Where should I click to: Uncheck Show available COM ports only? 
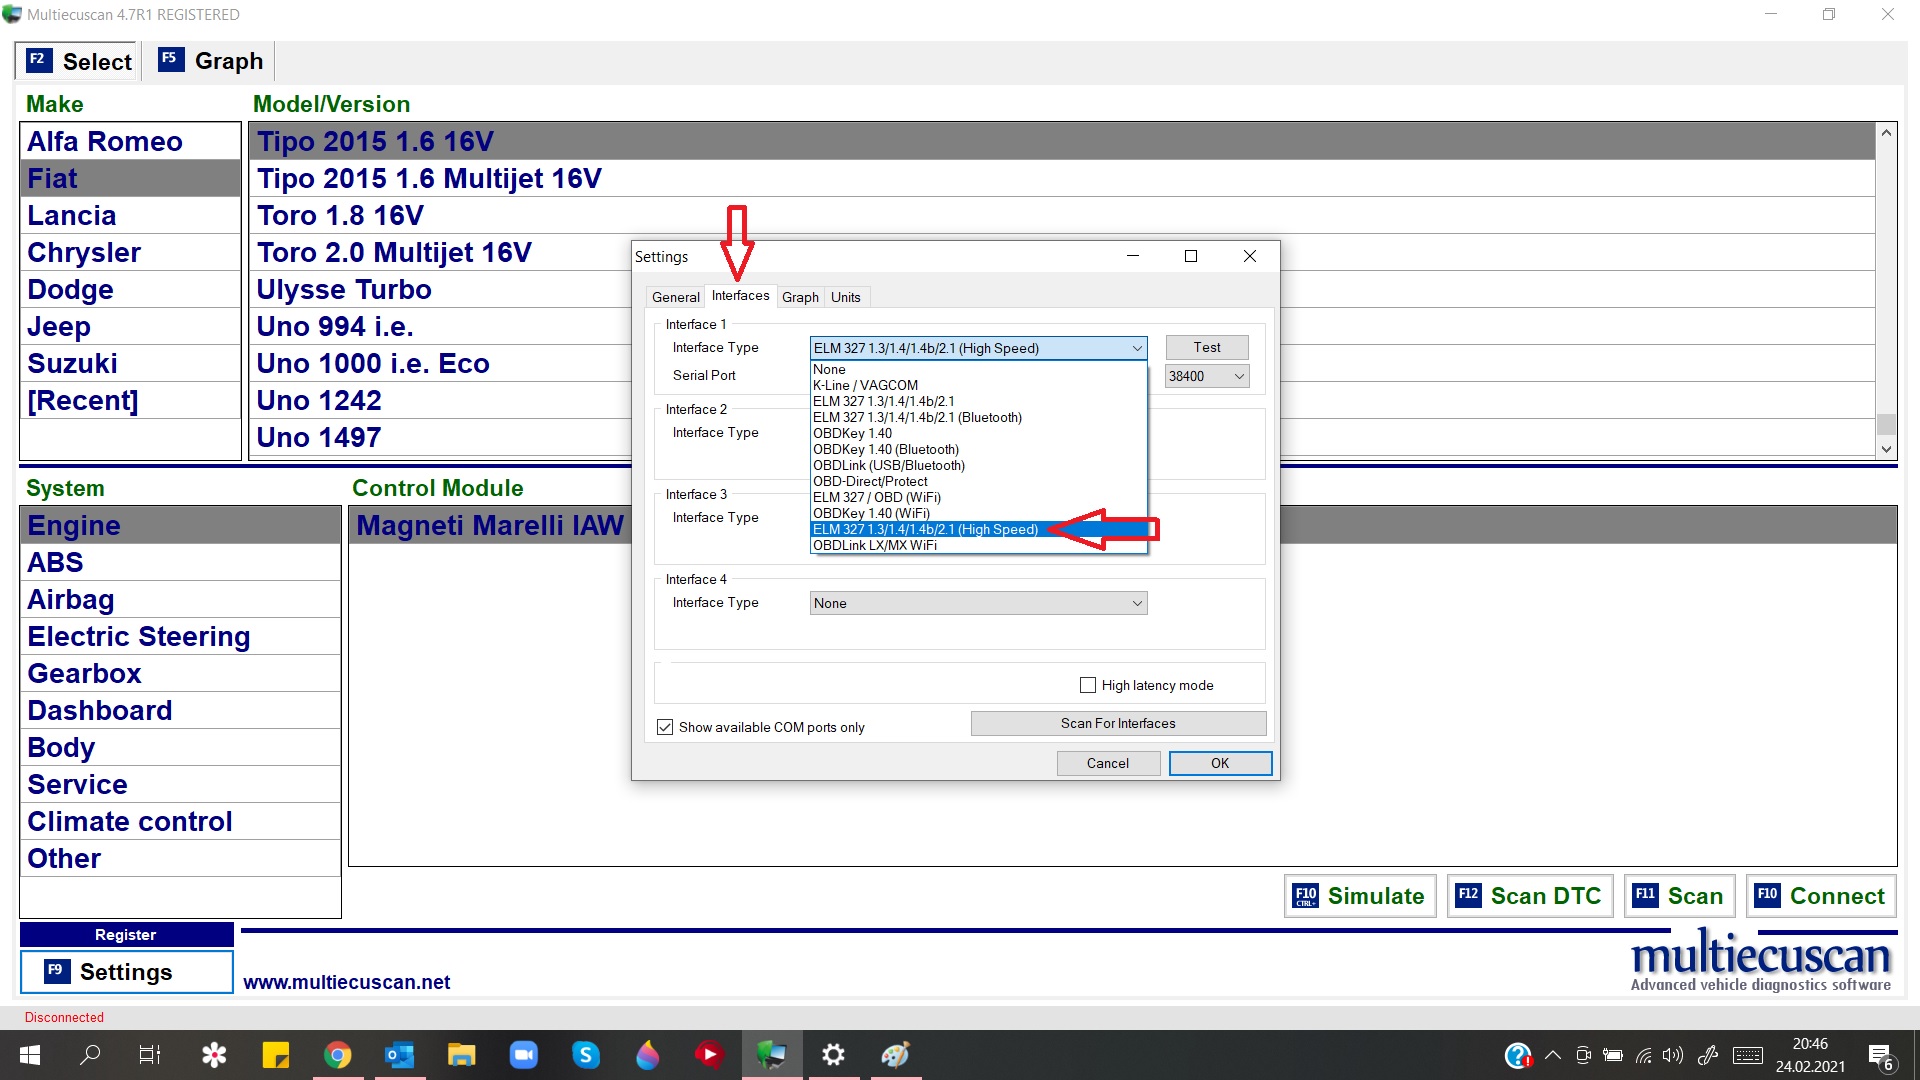(665, 727)
